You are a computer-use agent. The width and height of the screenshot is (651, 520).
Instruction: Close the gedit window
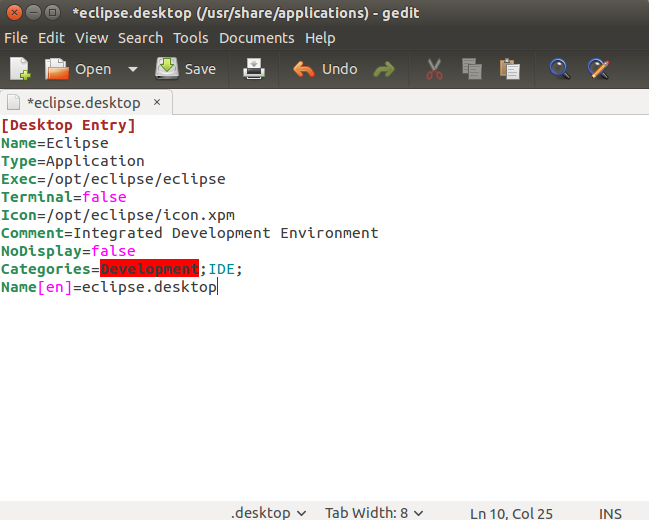14,12
